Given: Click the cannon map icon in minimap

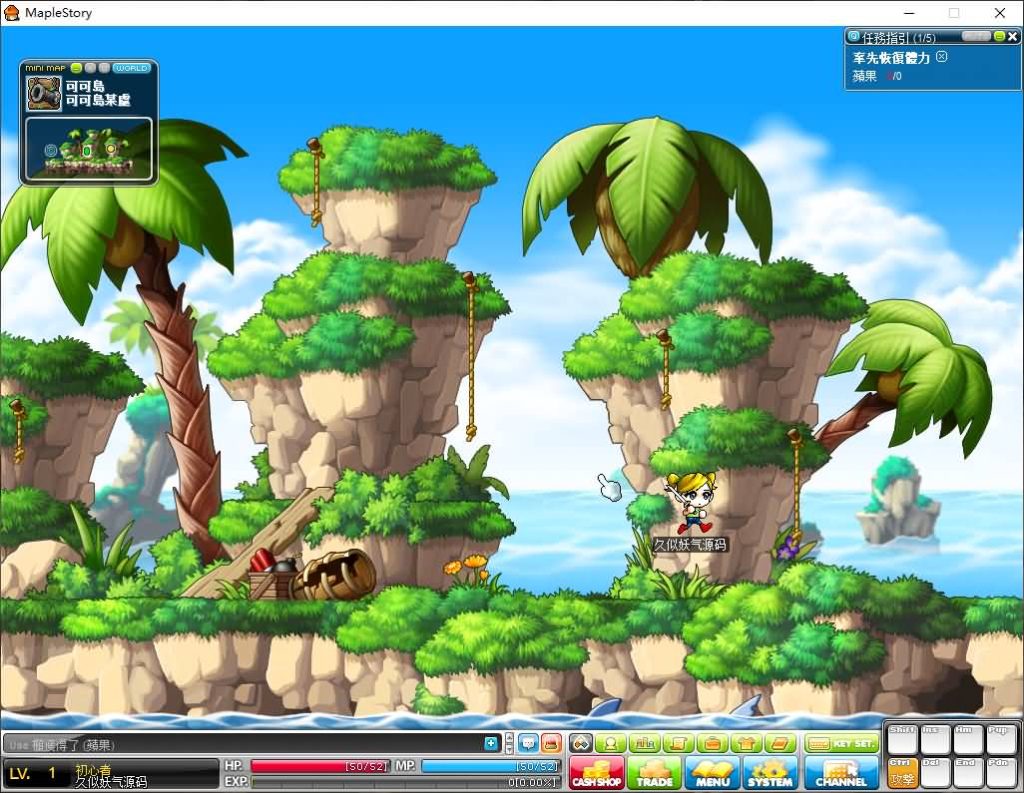Looking at the screenshot, I should [44, 93].
